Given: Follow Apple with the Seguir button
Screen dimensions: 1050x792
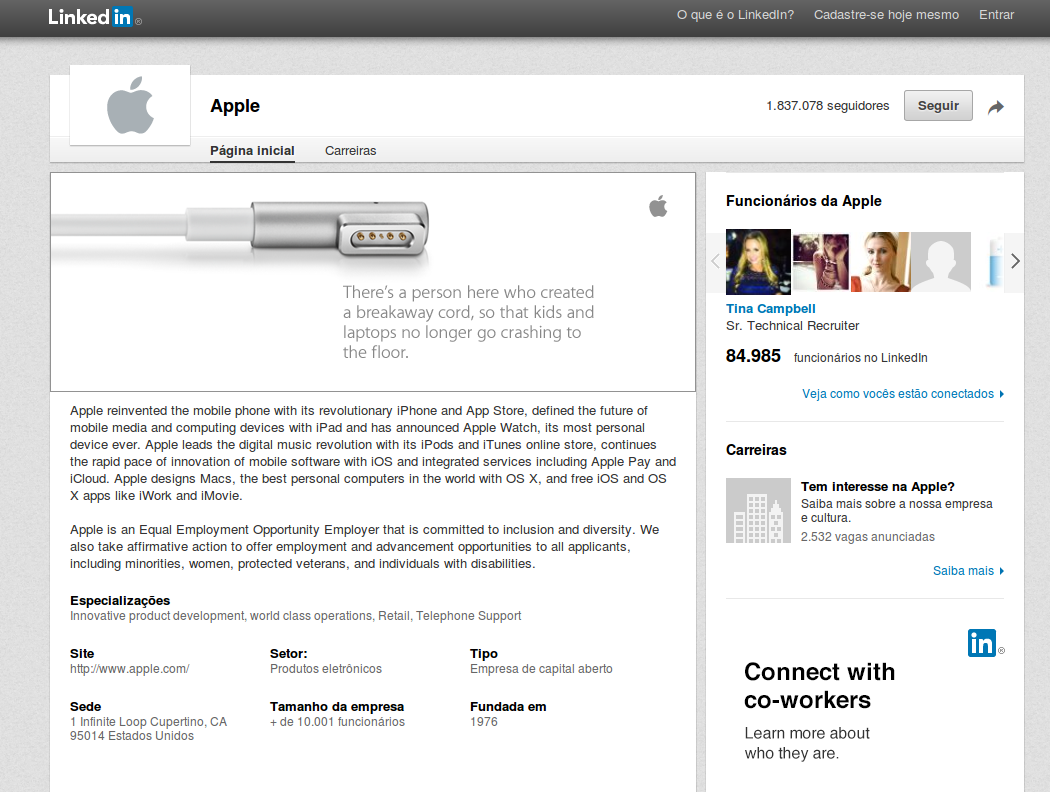Looking at the screenshot, I should pos(938,106).
